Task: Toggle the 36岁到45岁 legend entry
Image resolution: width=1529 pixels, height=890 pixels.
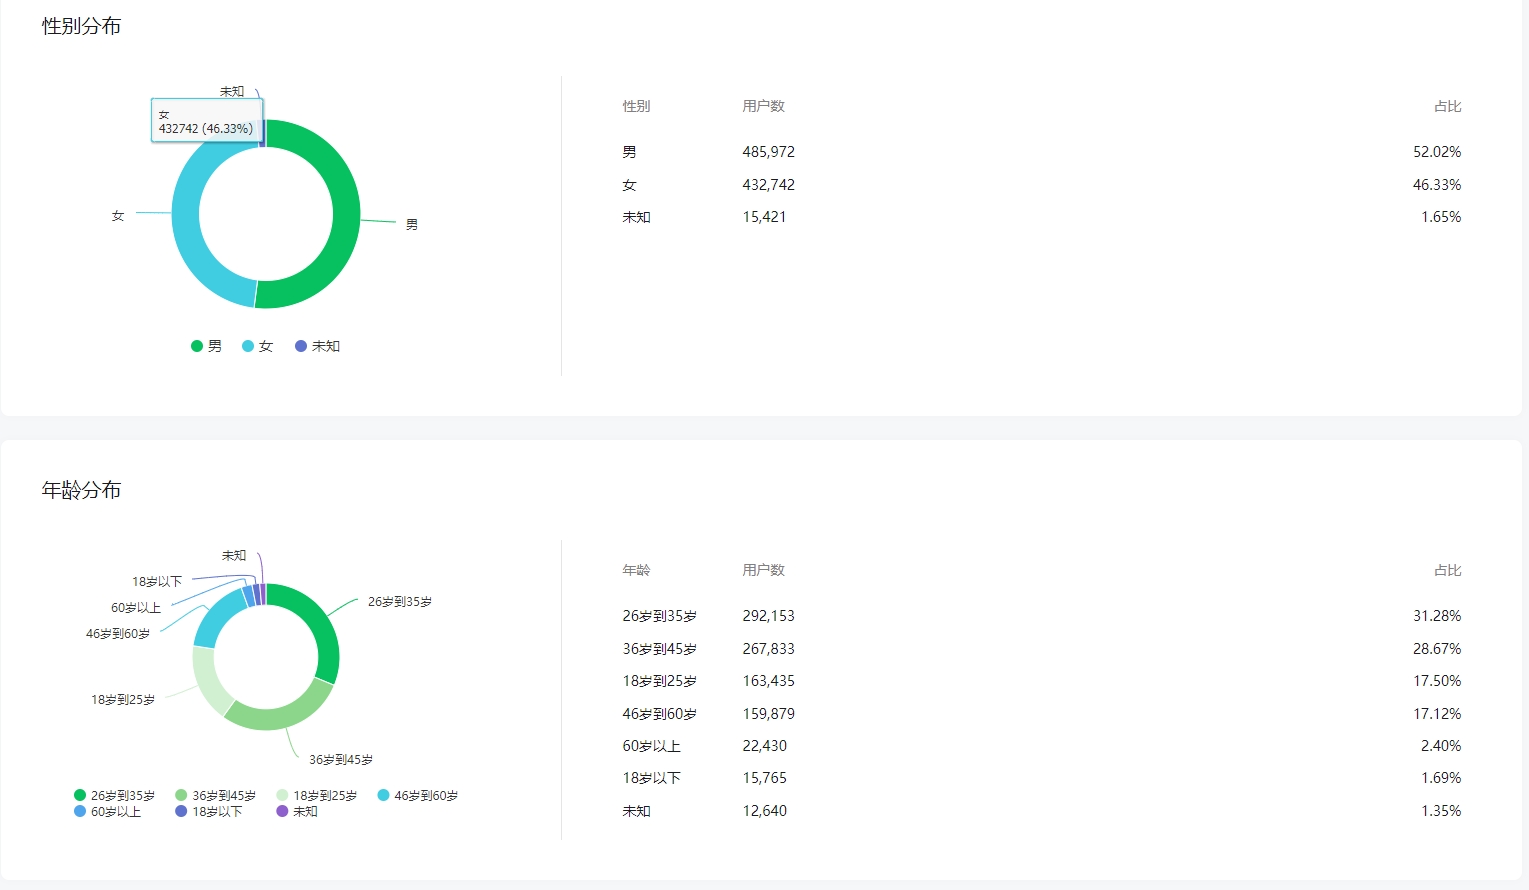Action: 216,796
